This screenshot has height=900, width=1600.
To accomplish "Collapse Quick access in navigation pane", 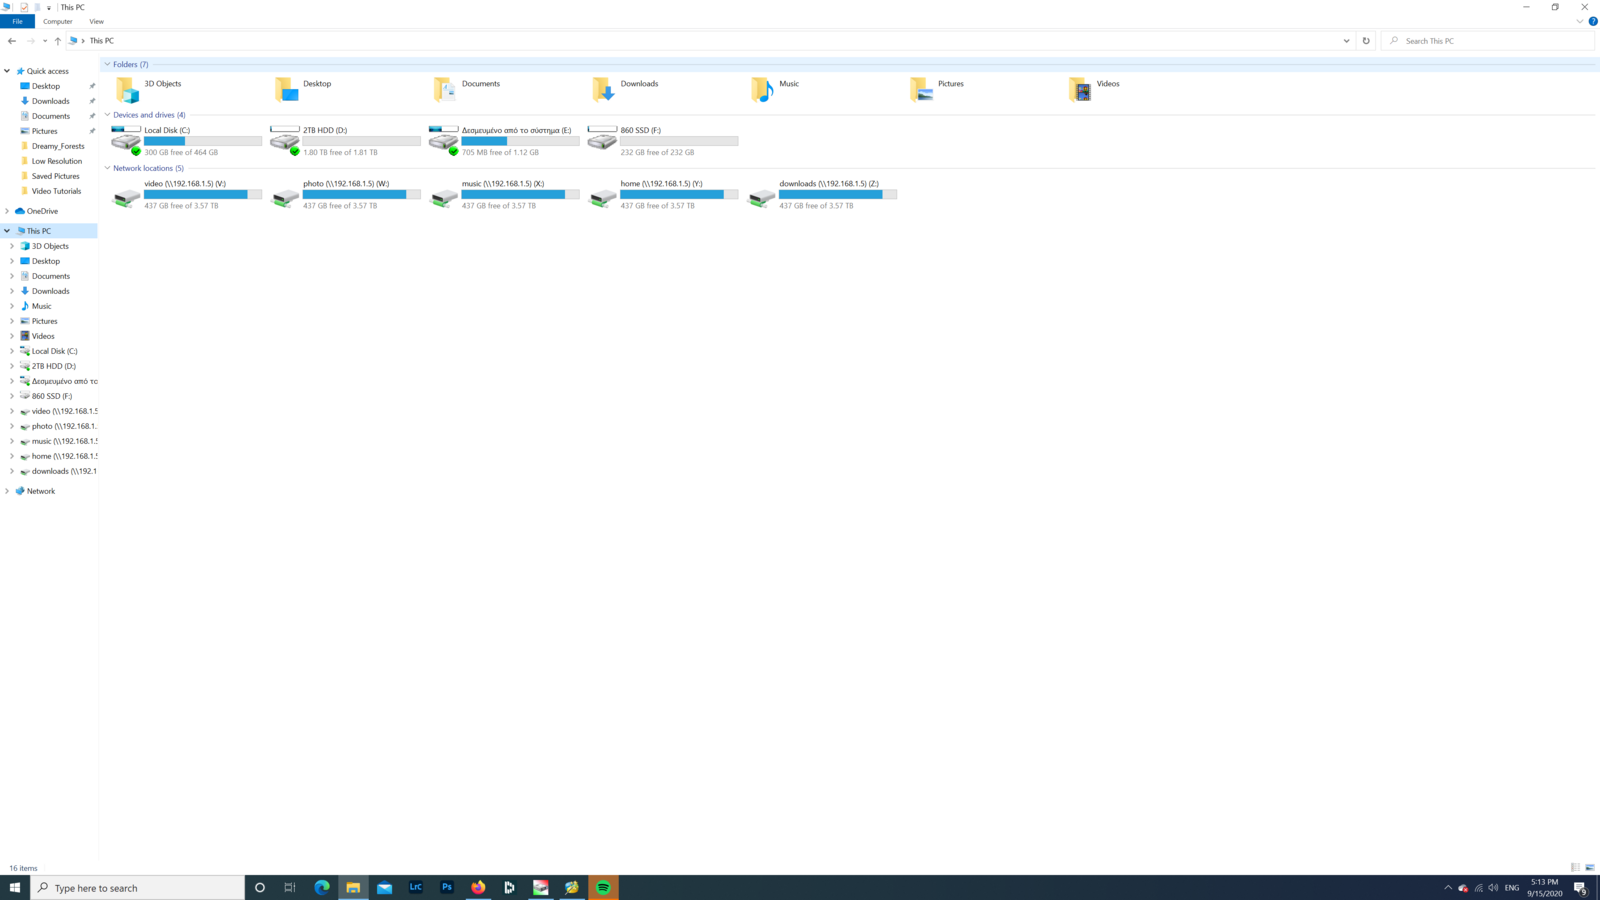I will [7, 71].
